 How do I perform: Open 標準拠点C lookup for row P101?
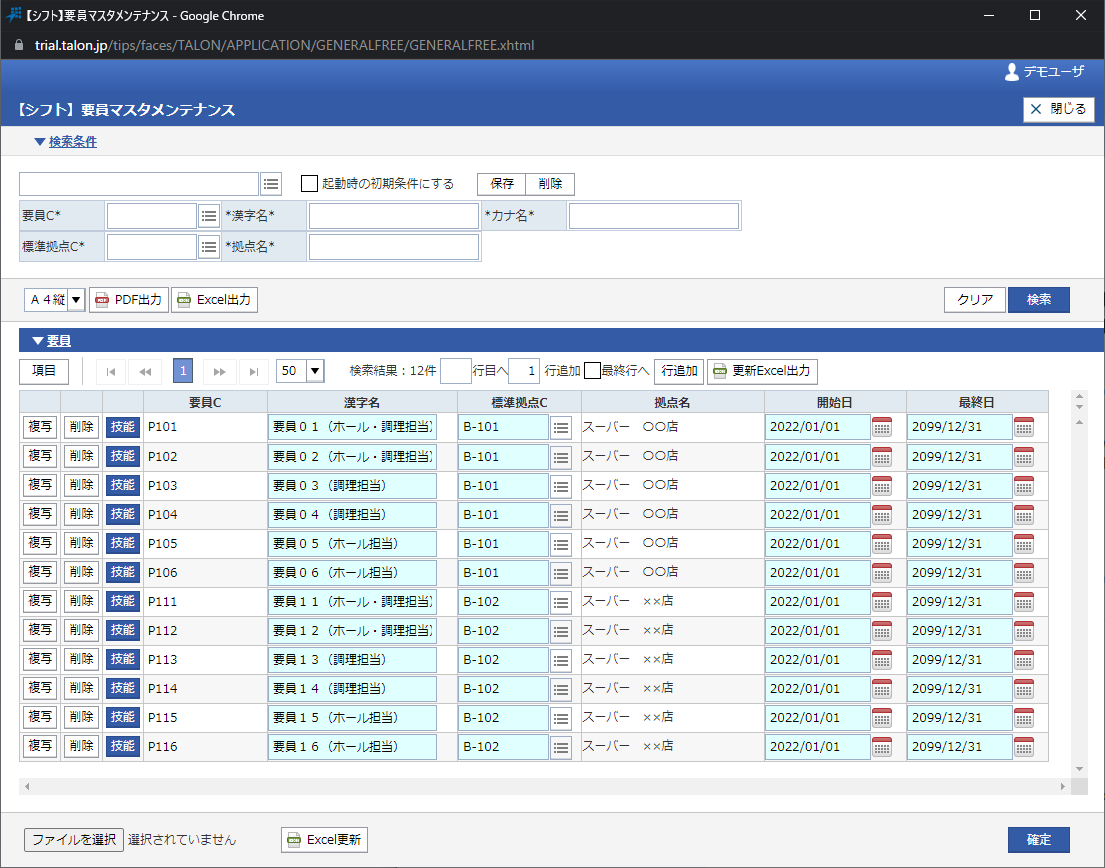click(561, 428)
